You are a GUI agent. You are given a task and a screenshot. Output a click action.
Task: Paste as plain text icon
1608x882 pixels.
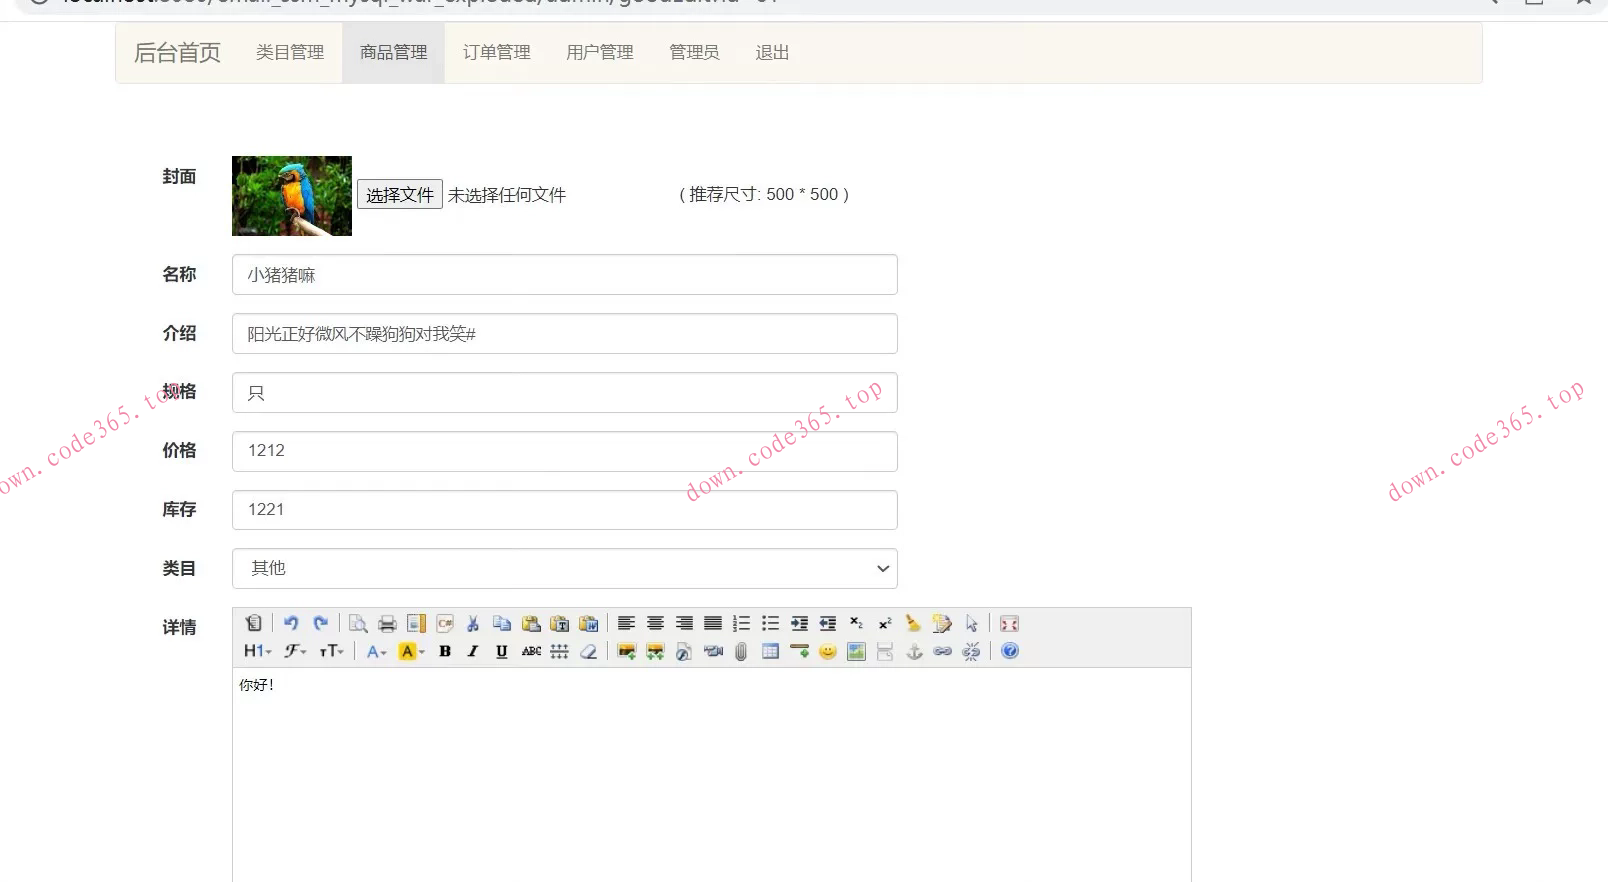click(x=560, y=623)
